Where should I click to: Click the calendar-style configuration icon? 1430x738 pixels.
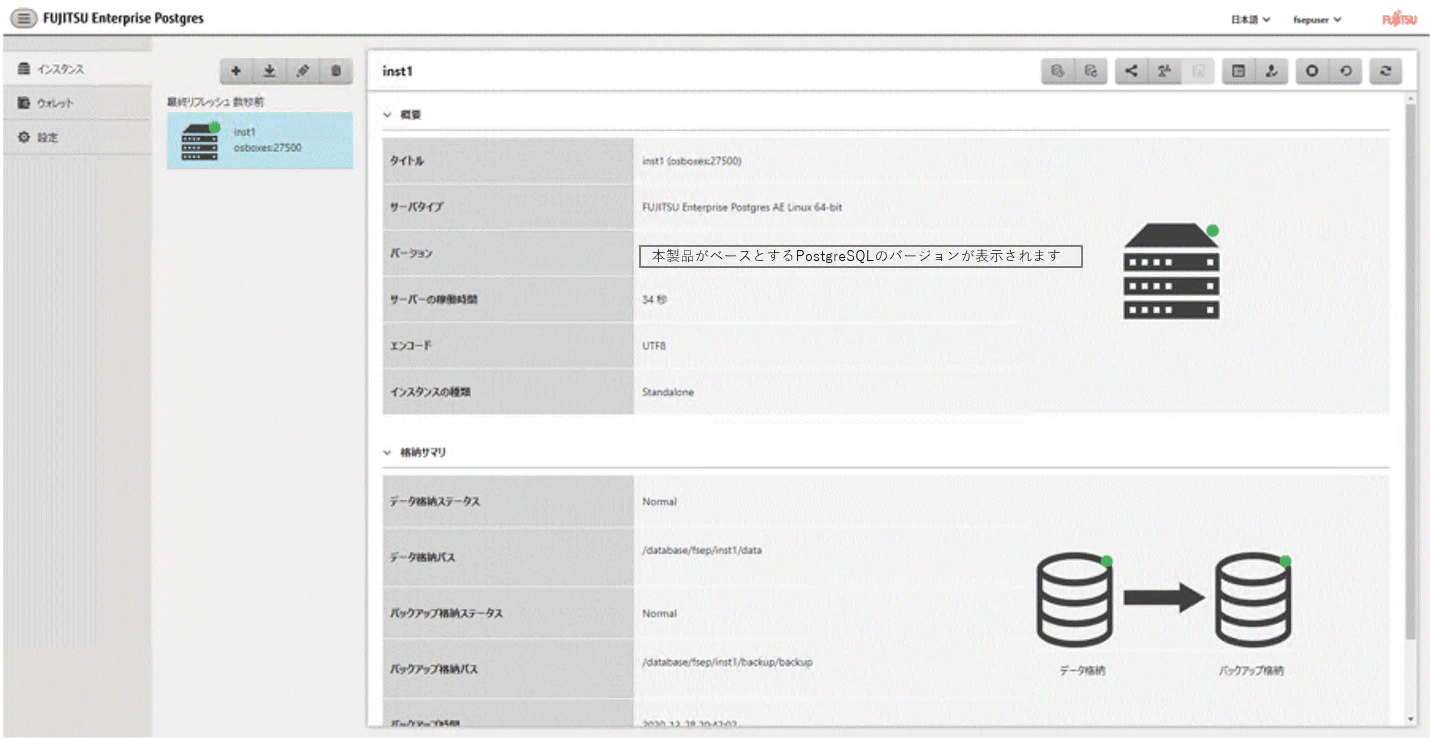tap(1238, 71)
